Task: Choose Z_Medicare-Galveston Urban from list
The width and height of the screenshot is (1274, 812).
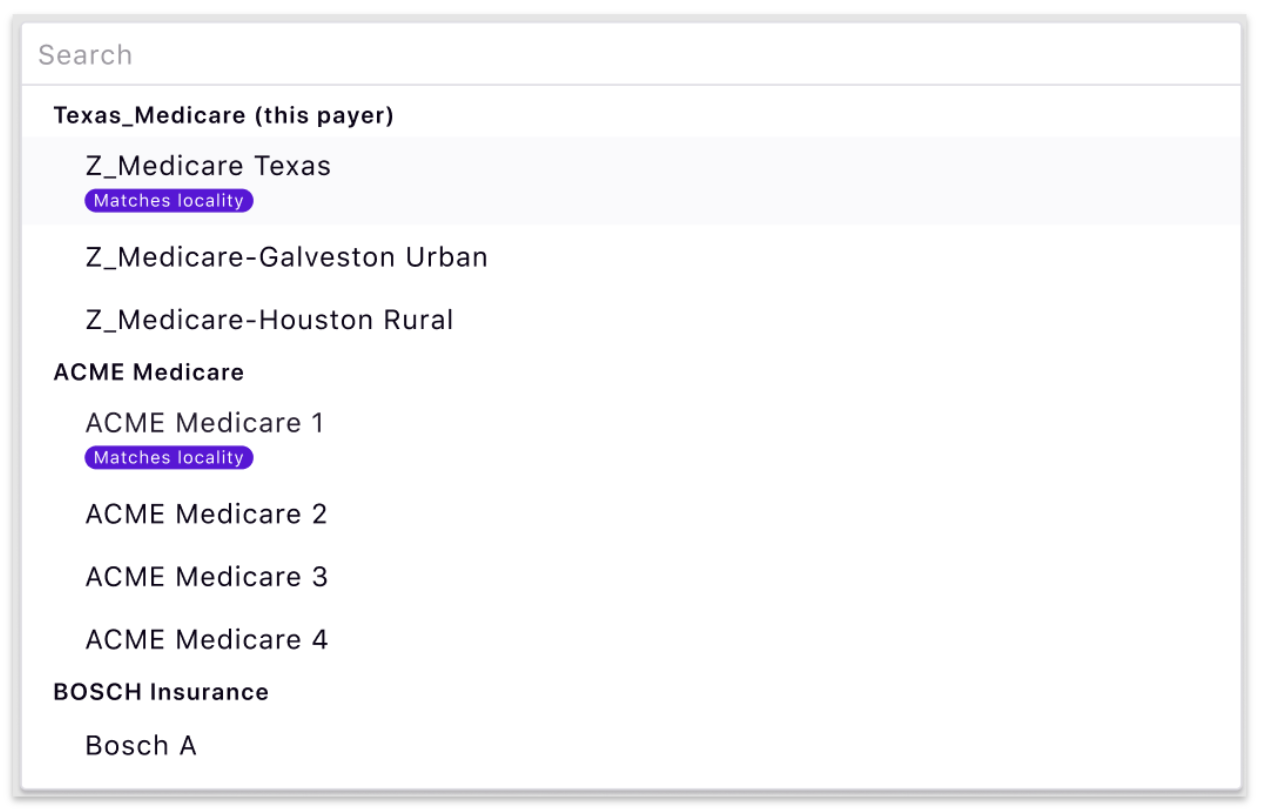Action: (x=631, y=257)
